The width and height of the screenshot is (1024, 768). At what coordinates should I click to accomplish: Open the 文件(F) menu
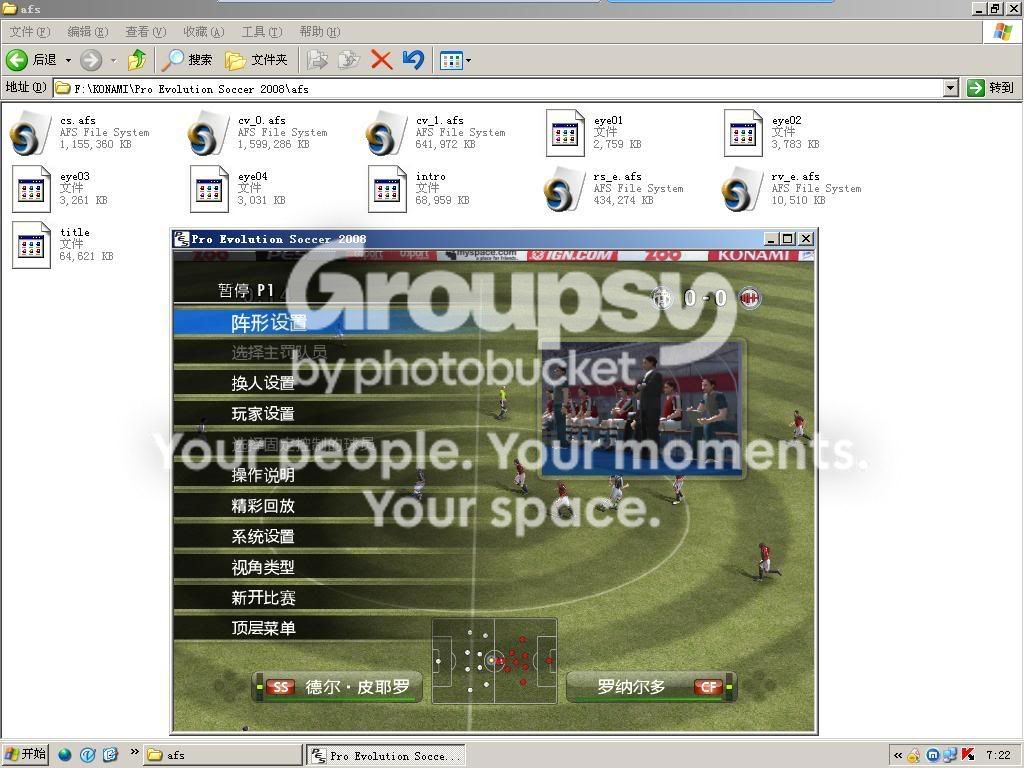coord(29,31)
